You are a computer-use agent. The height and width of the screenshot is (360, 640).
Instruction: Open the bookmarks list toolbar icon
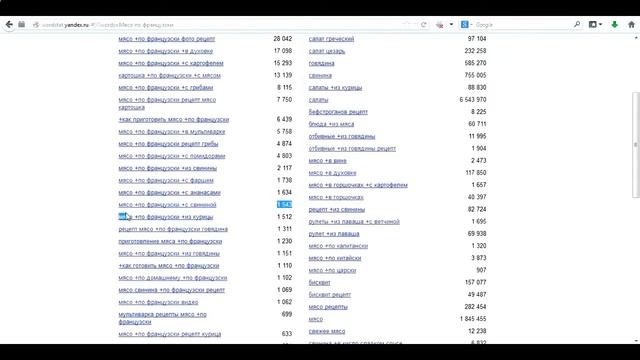coord(593,24)
